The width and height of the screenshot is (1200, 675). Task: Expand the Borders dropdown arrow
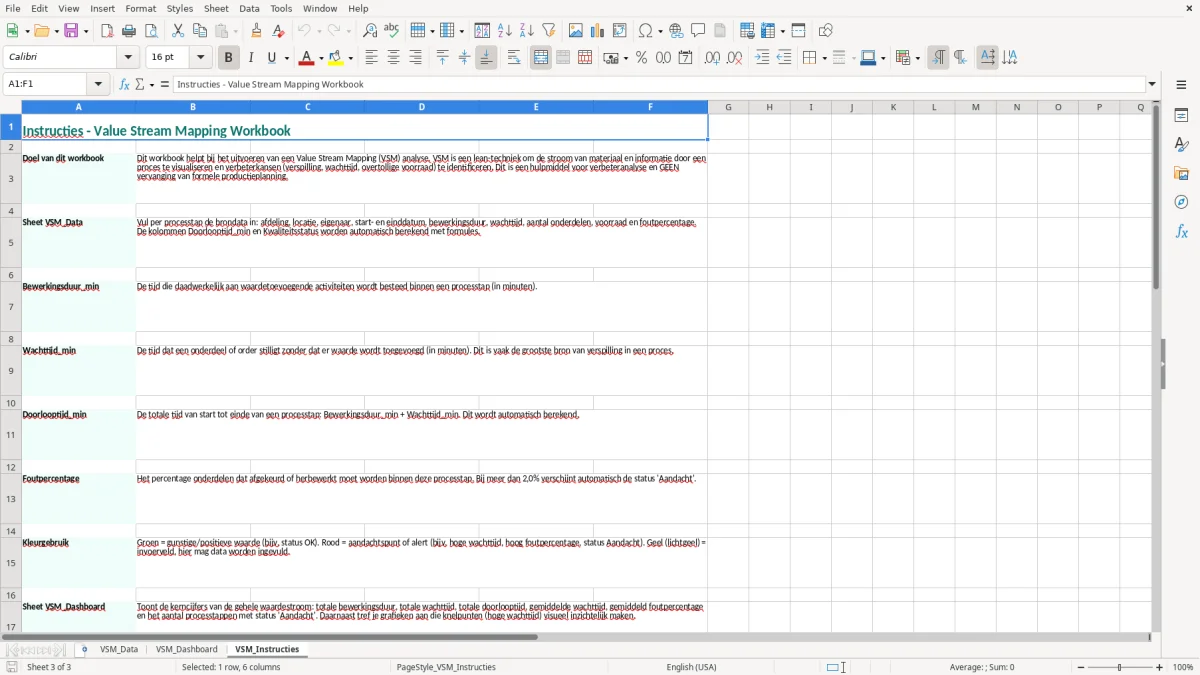[x=824, y=58]
